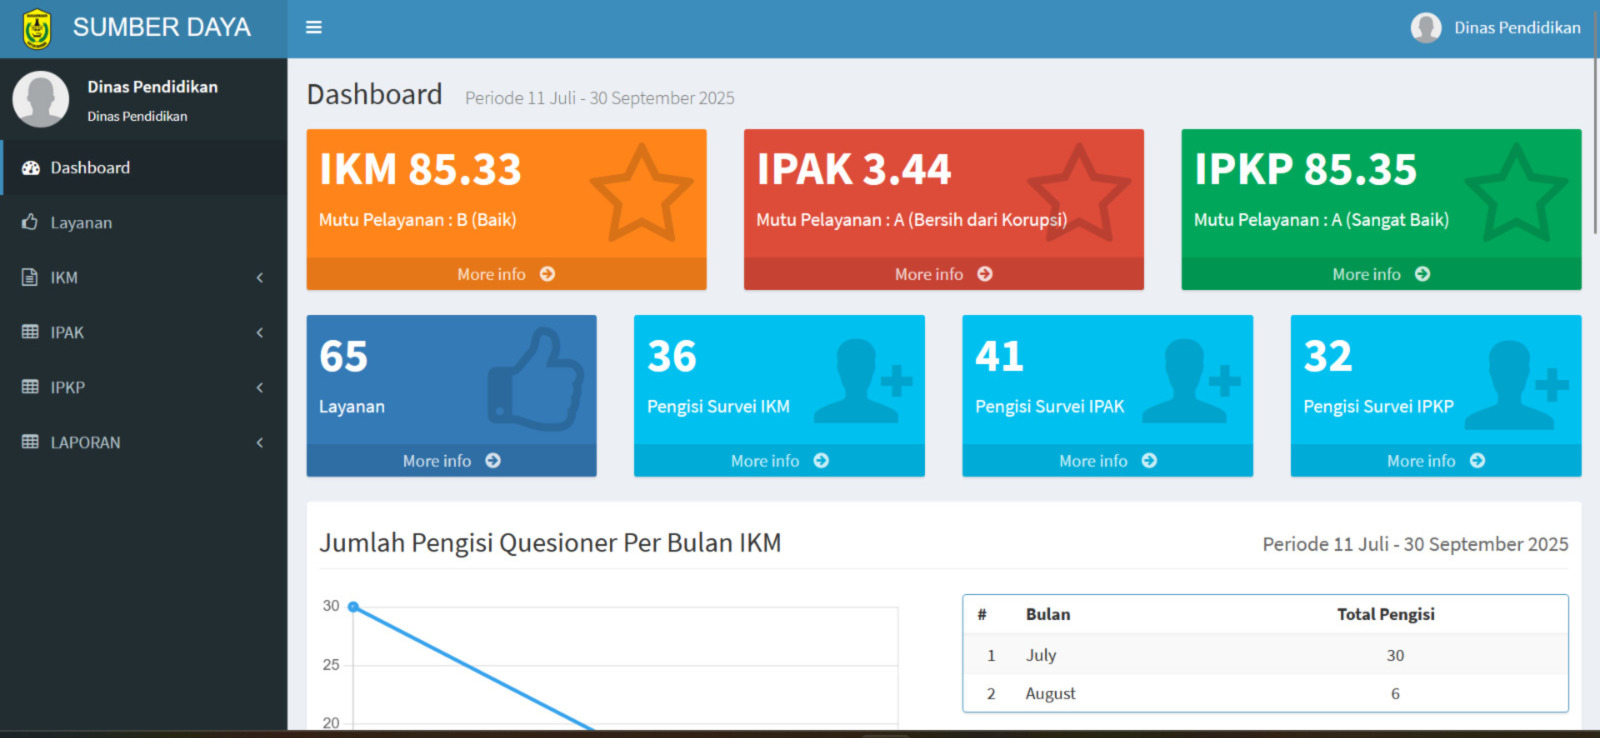Expand the LAPORAN sidebar submenu
1600x738 pixels.
(x=143, y=442)
